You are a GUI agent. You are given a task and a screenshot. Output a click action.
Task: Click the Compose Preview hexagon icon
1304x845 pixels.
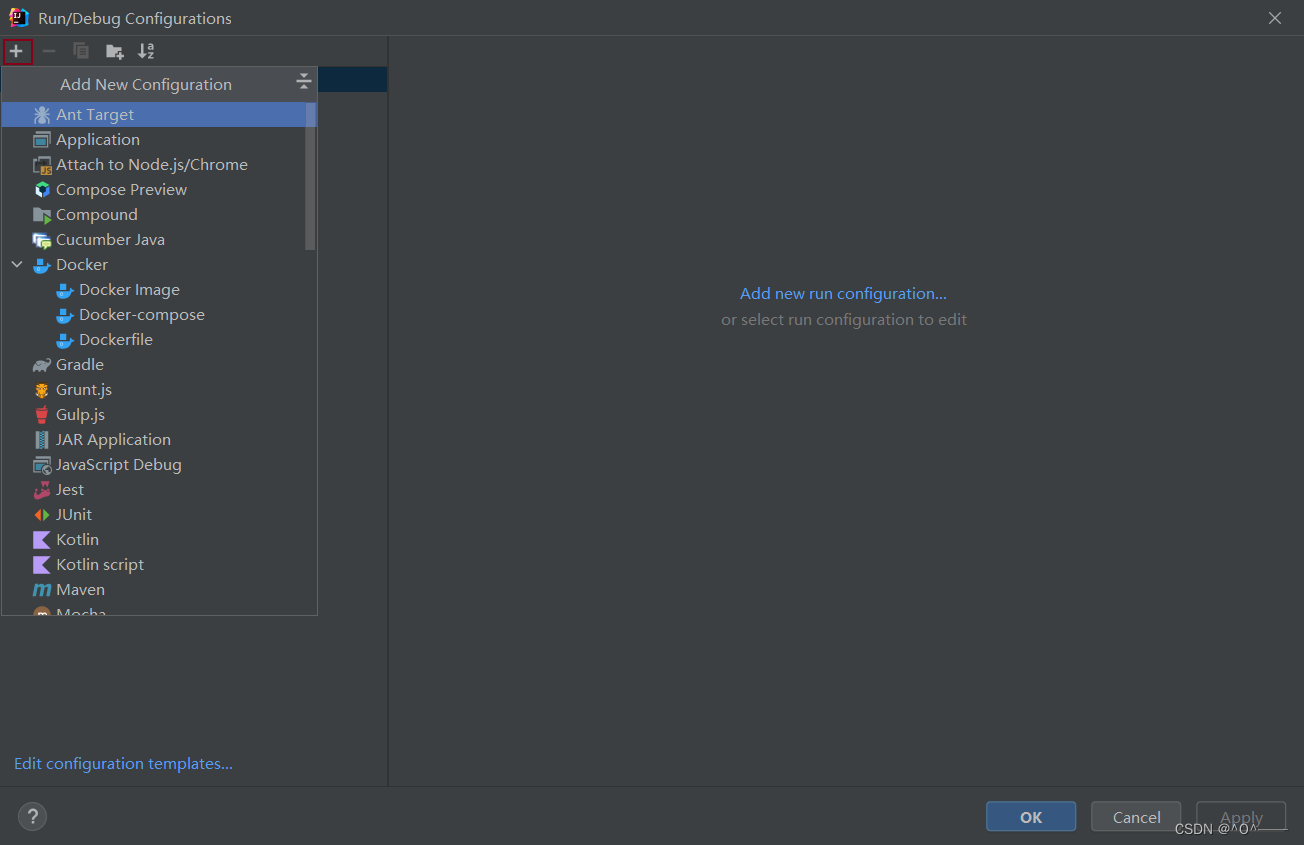42,190
